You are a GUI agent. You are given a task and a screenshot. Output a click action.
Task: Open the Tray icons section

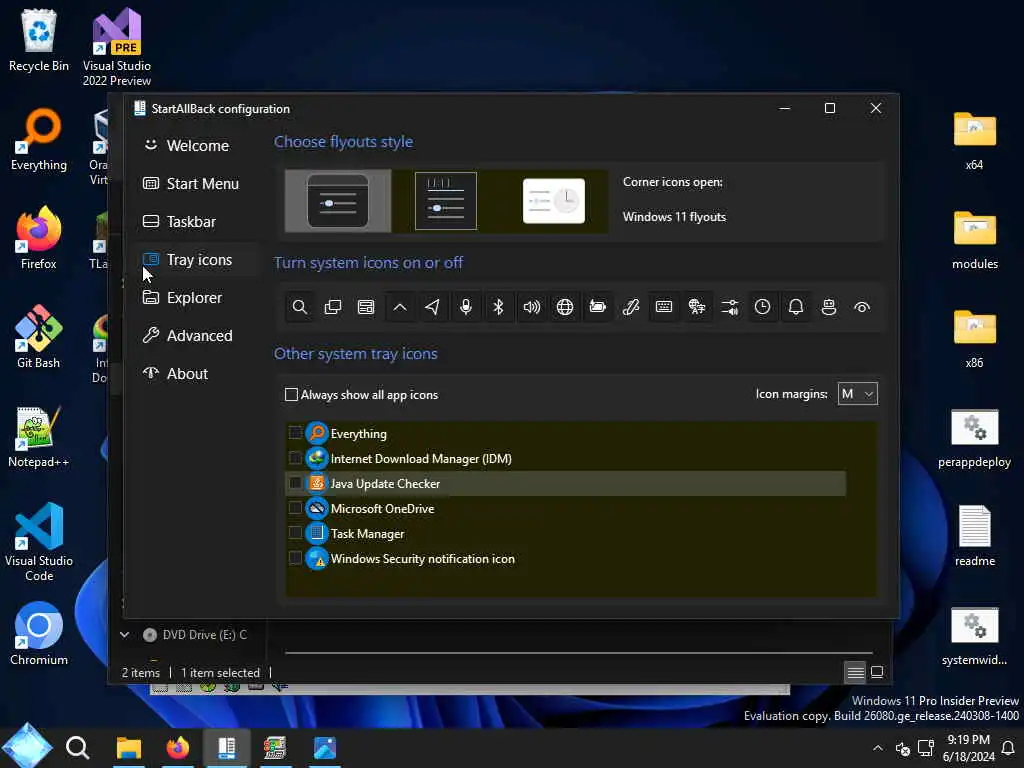(x=198, y=260)
